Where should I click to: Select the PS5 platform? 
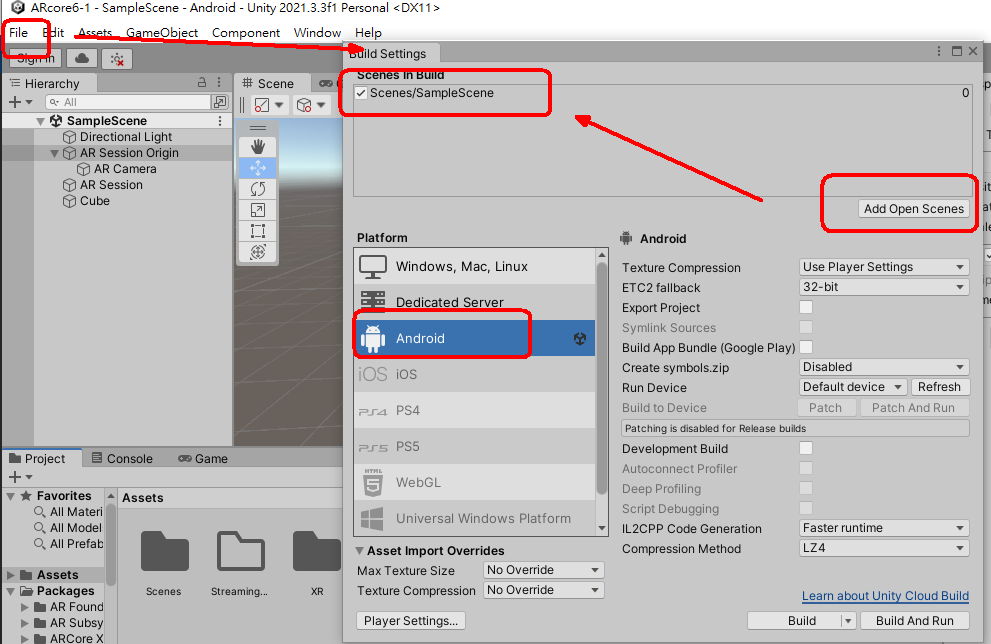(x=475, y=446)
